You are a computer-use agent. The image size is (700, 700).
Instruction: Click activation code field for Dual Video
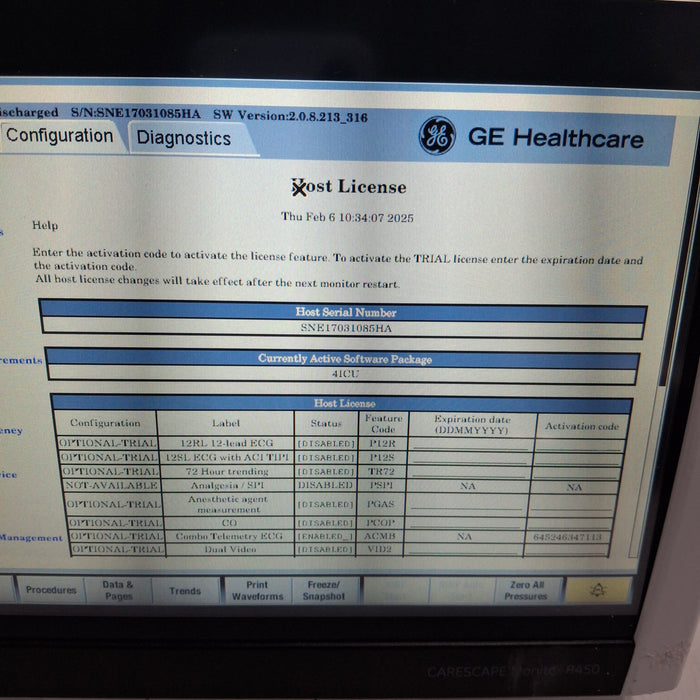(566, 550)
